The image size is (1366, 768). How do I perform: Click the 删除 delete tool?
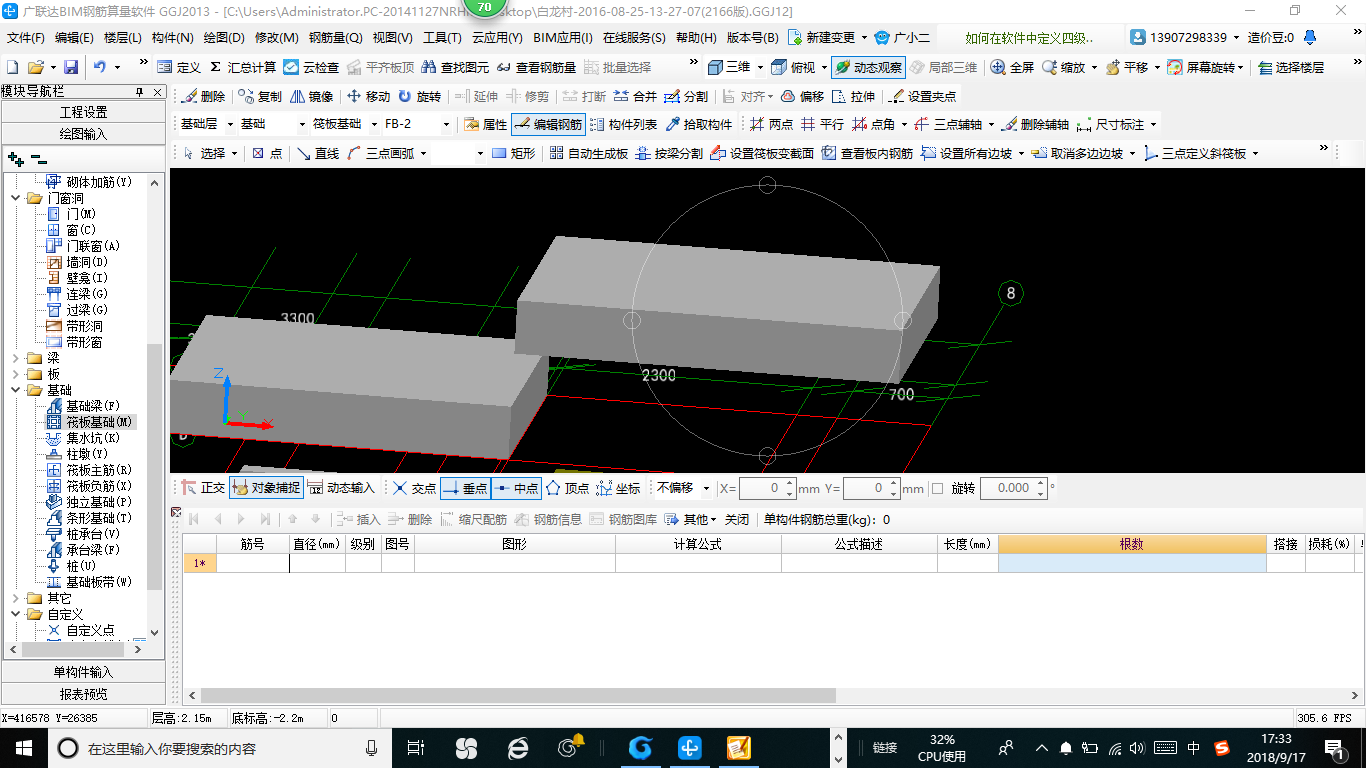pyautogui.click(x=203, y=97)
